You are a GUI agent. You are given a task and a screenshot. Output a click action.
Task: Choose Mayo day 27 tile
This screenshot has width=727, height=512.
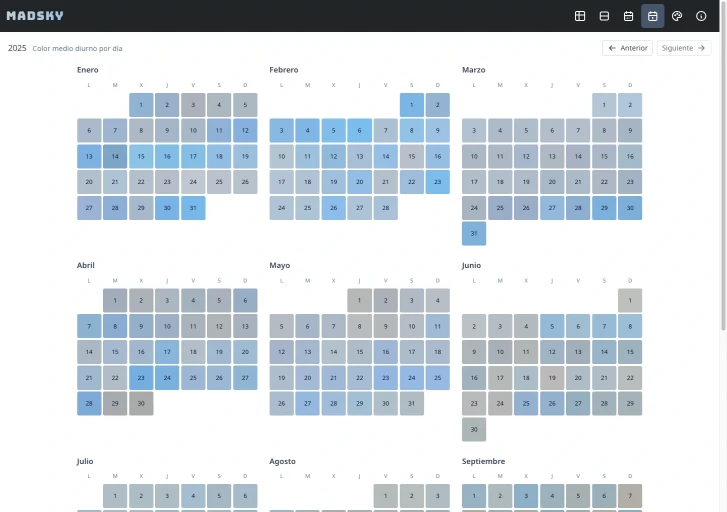pos(307,403)
